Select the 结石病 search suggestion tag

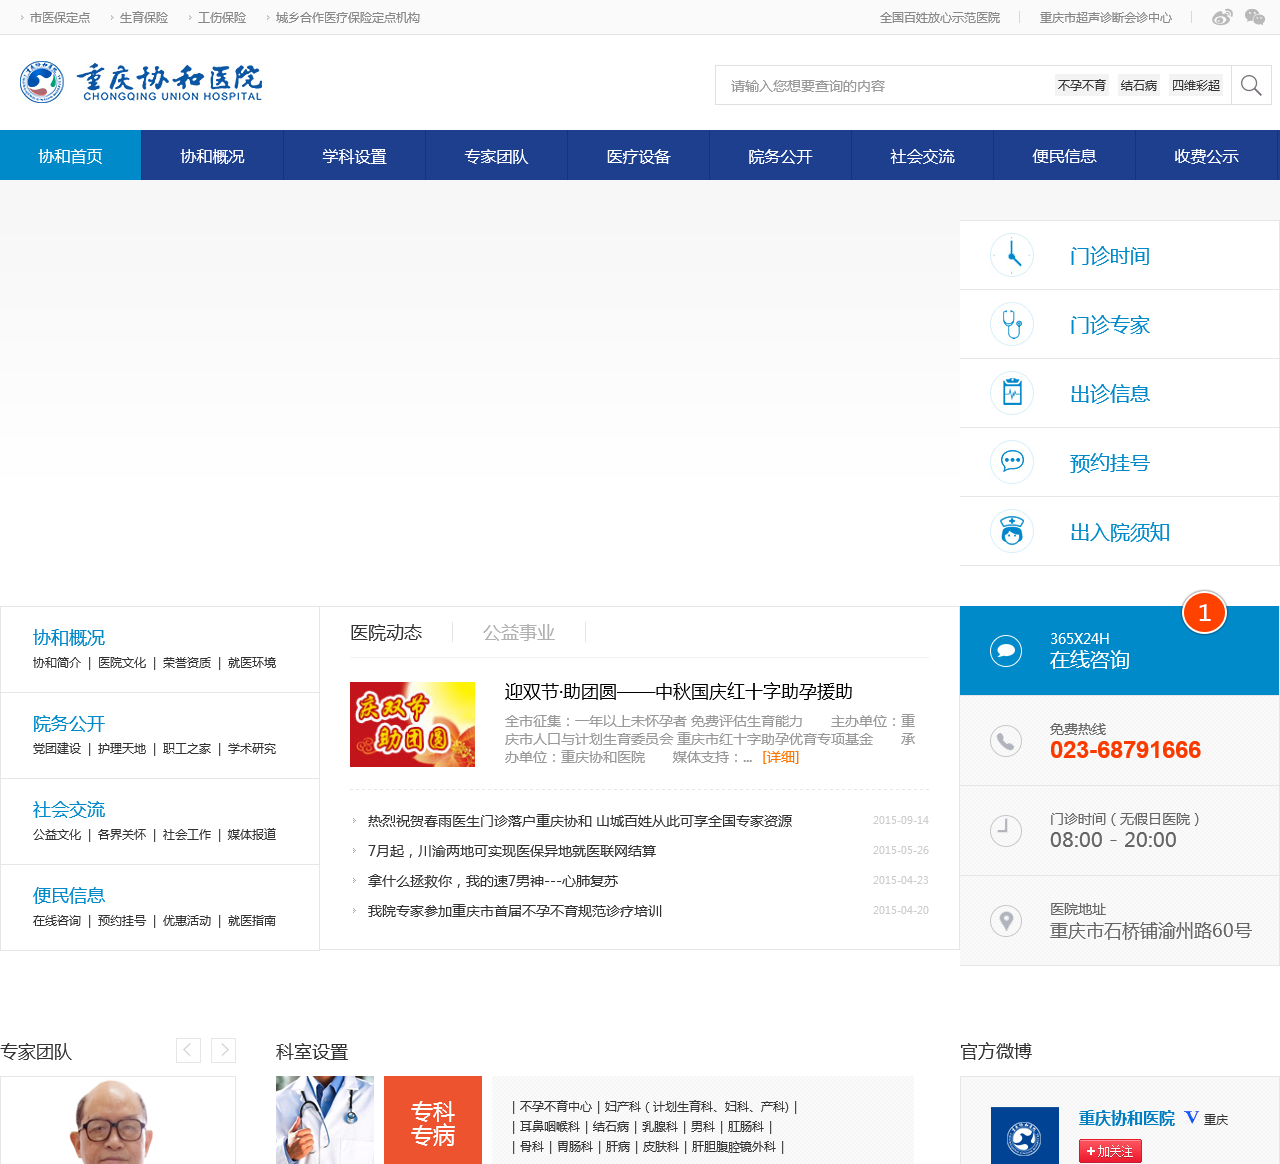pos(1139,86)
